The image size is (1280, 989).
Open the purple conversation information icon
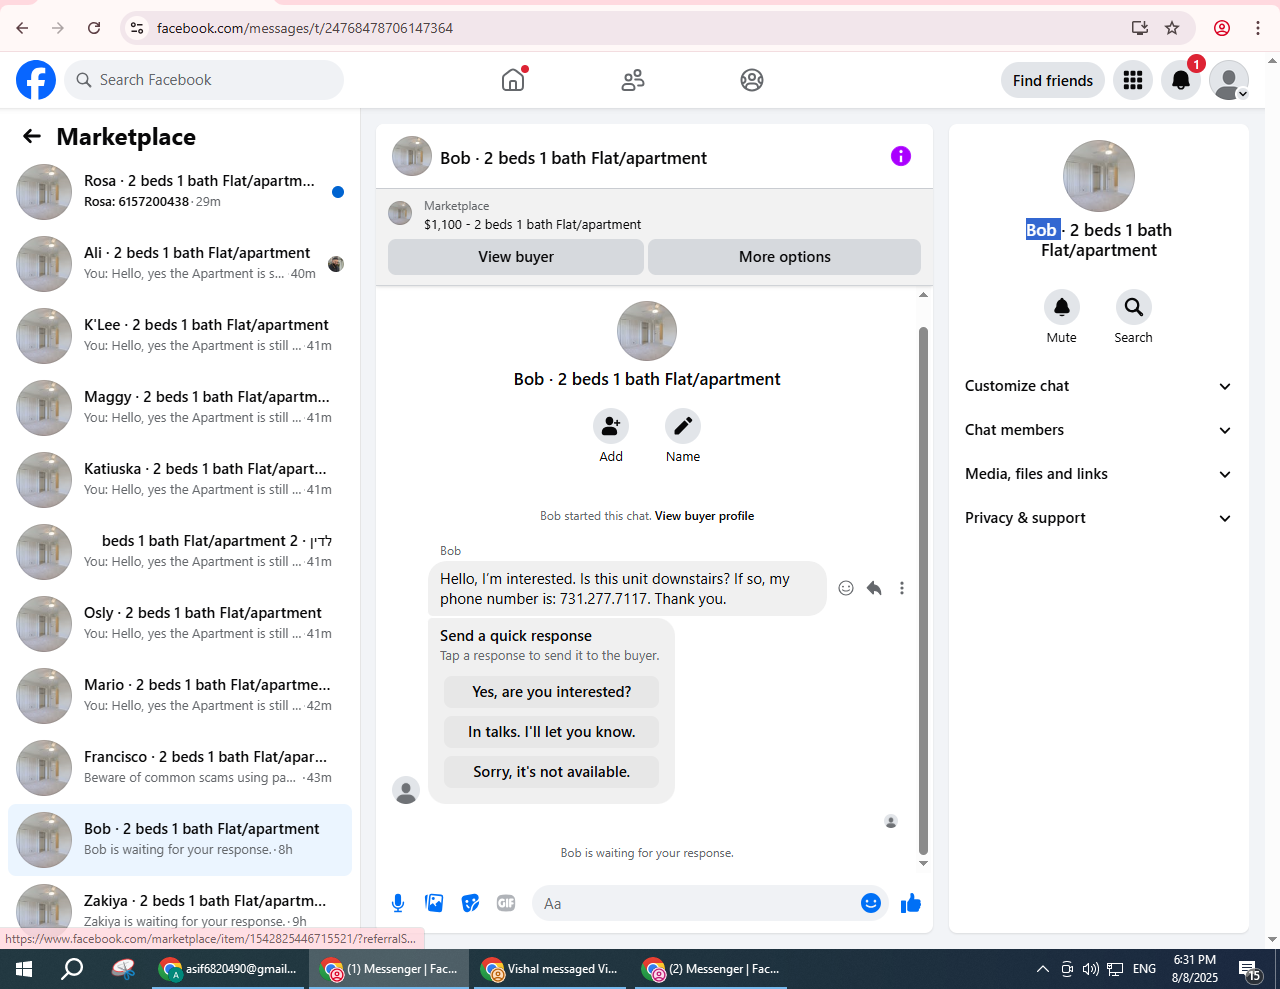coord(901,156)
